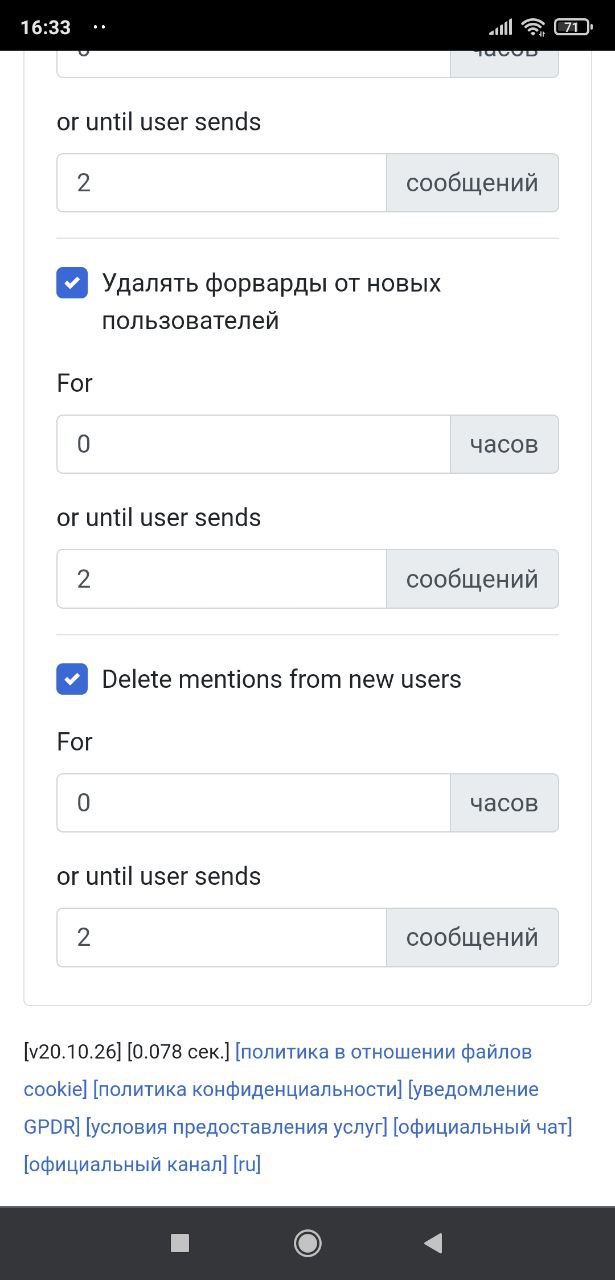
Task: Edit hours field under forwards section
Action: pos(254,444)
